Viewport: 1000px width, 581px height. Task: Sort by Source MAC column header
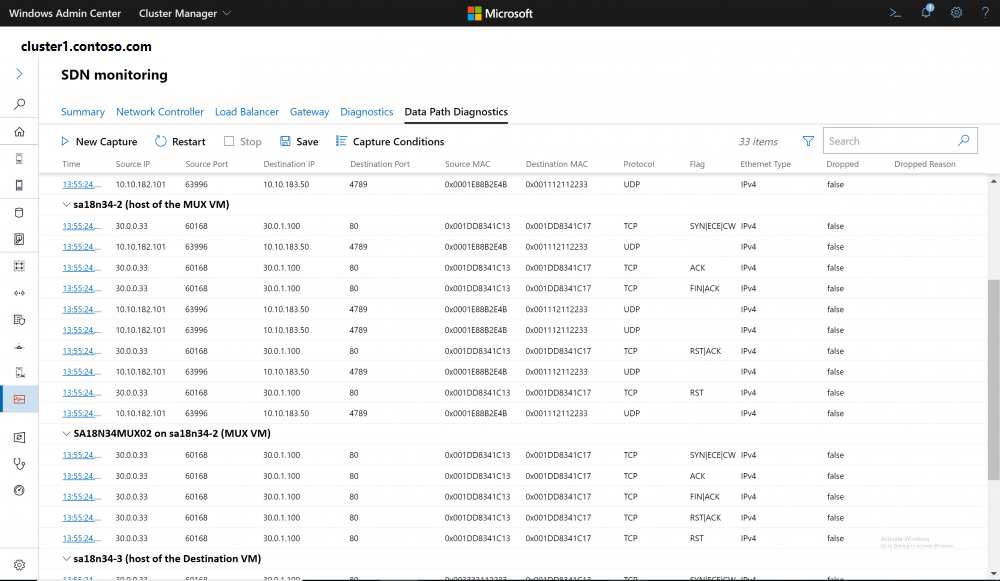[467, 164]
